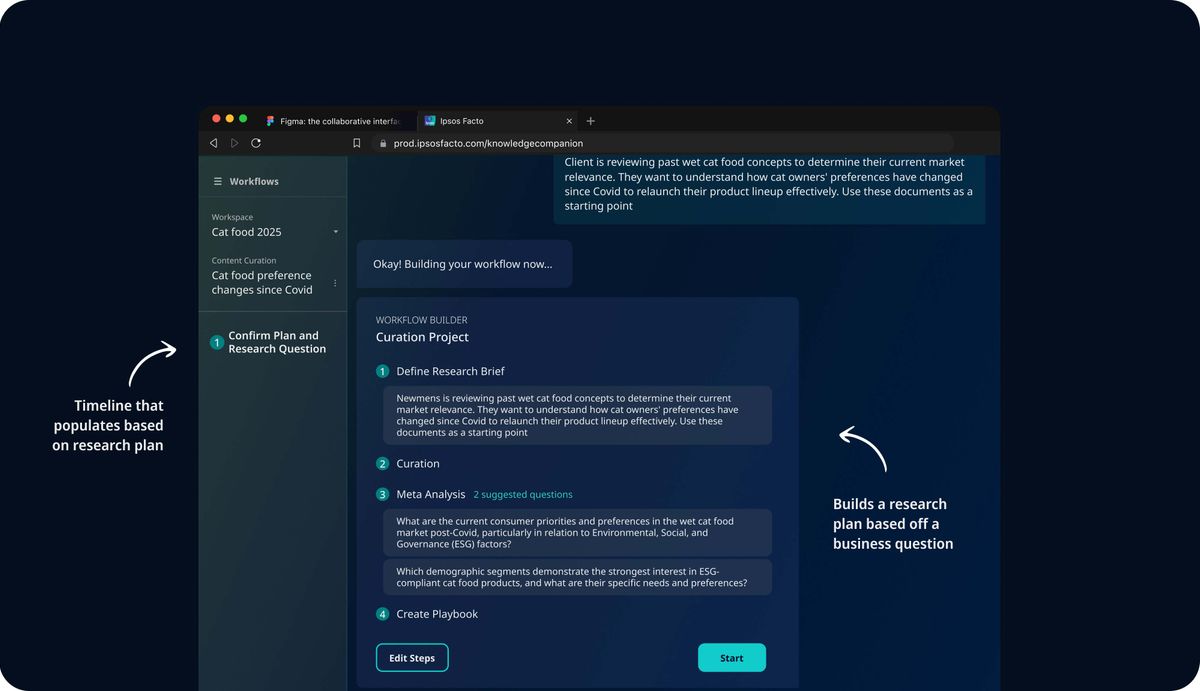Click the Ipsos Facto tab favicon
The height and width of the screenshot is (691, 1200).
coord(430,121)
